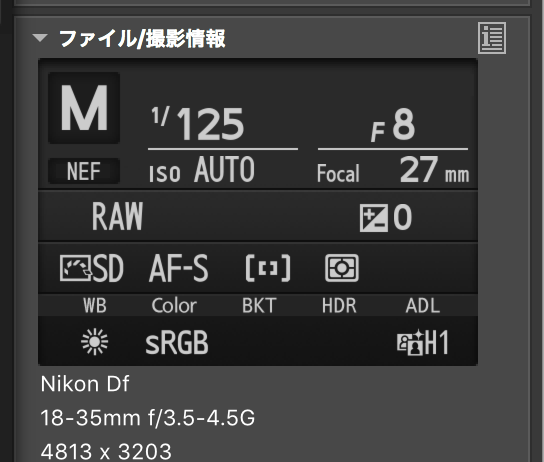Click the WB column label
This screenshot has width=544, height=462.
[x=95, y=306]
